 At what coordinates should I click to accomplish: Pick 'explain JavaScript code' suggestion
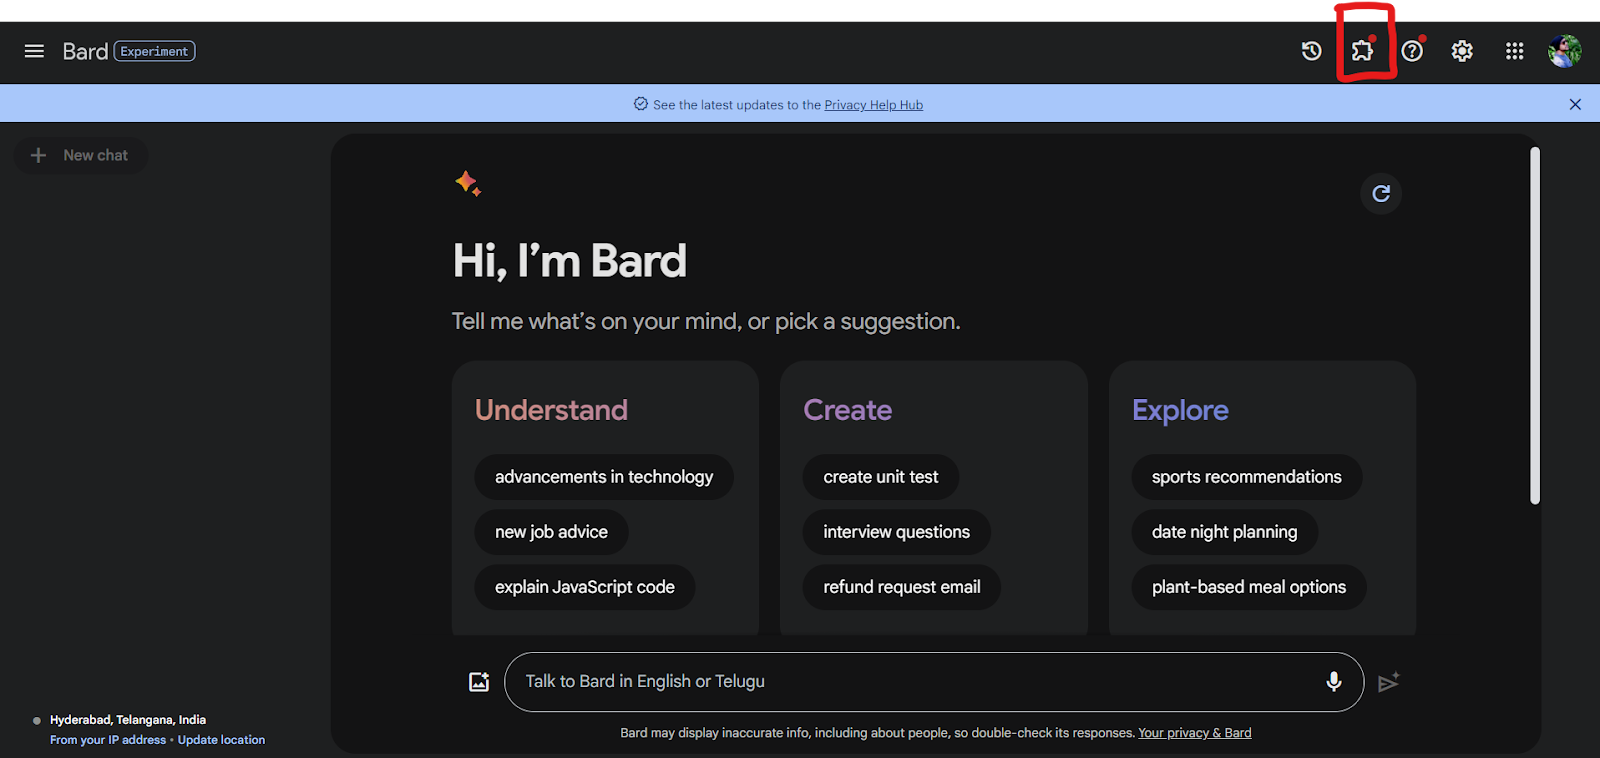(585, 587)
